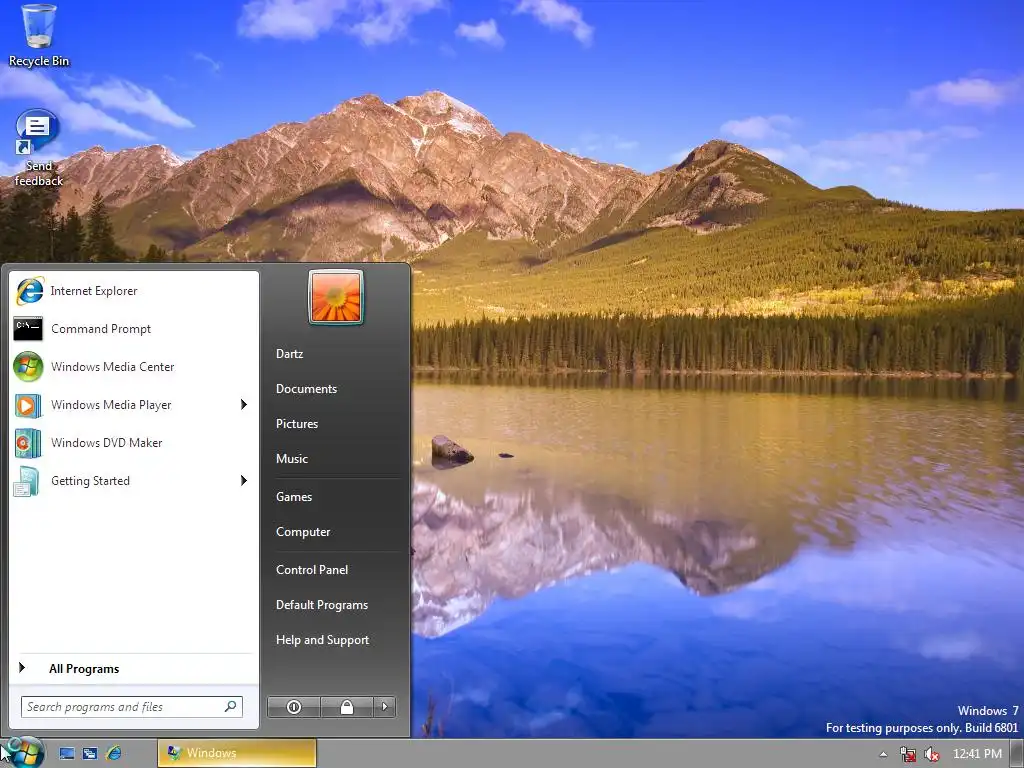
Task: Open the clock showing 12:41 PM
Action: 977,754
